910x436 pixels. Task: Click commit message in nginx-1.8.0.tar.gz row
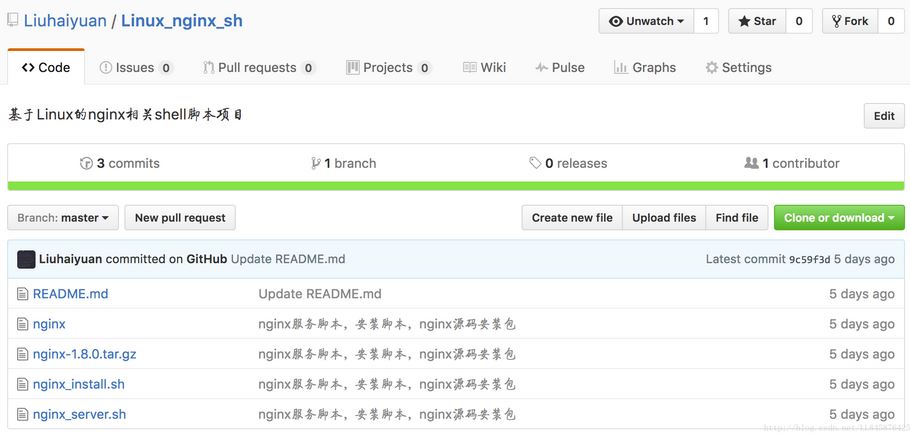coord(387,354)
